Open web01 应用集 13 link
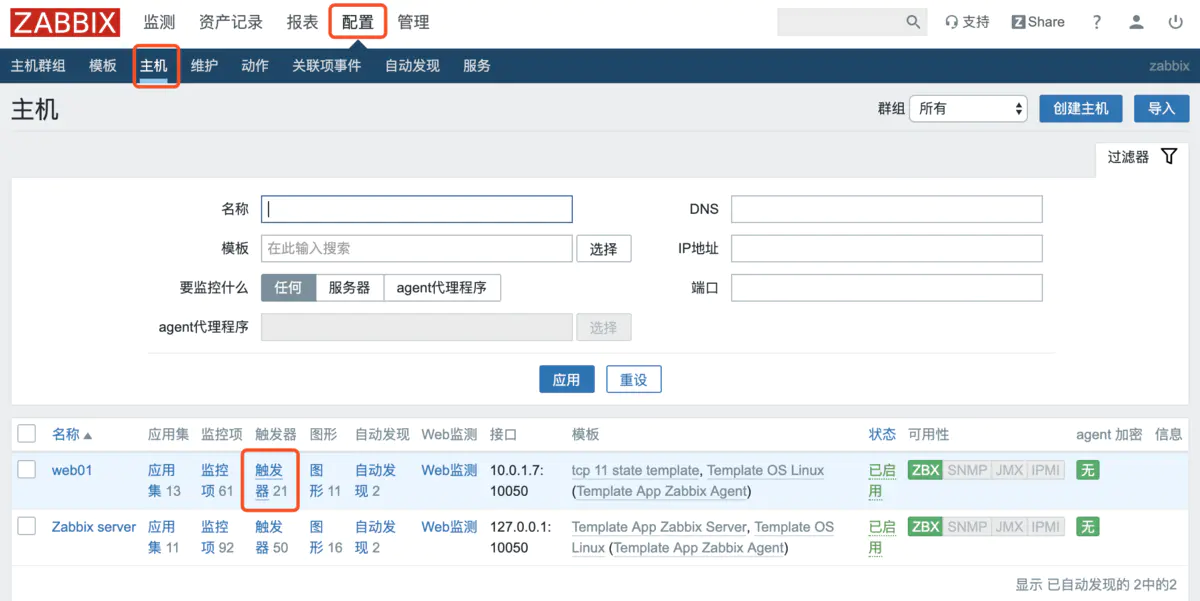The image size is (1200, 601). [x=164, y=480]
